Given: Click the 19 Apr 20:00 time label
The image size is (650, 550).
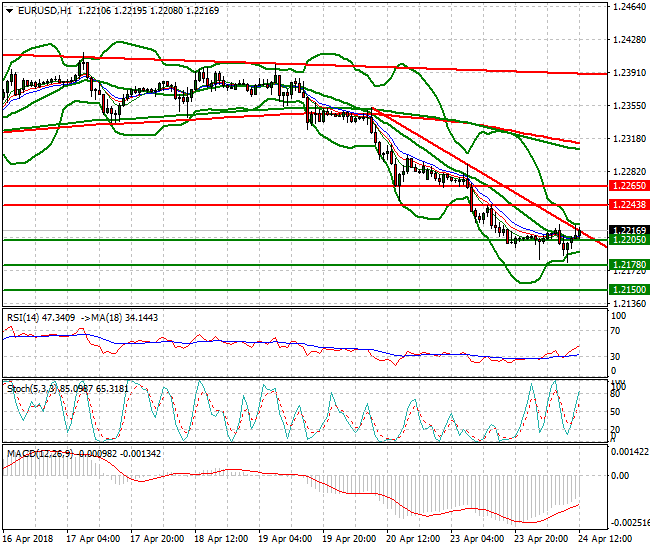Looking at the screenshot, I should pyautogui.click(x=349, y=539).
